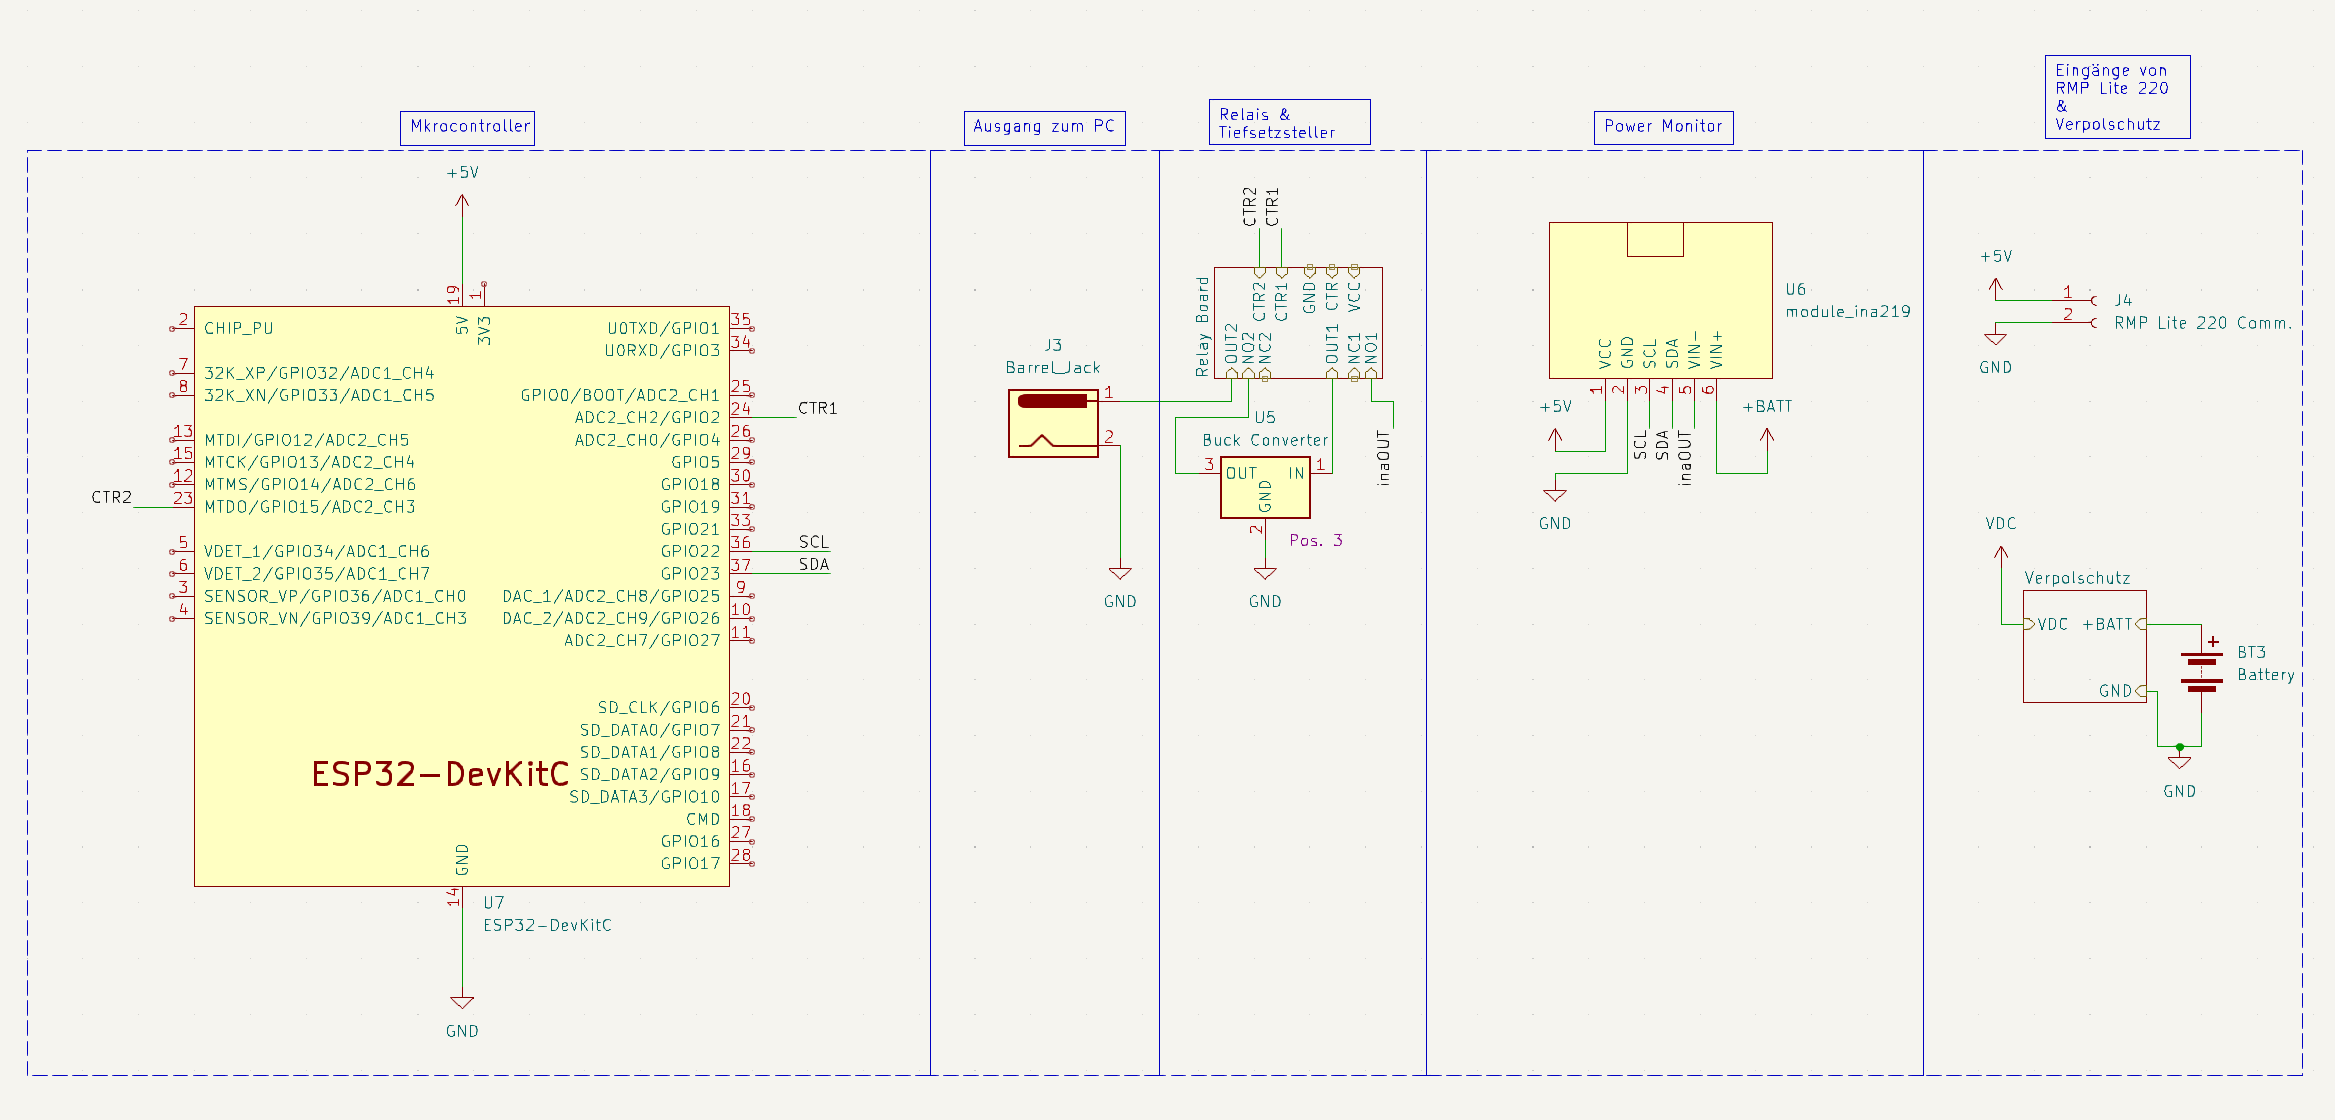Click the J4 reference designator

[x=2123, y=300]
